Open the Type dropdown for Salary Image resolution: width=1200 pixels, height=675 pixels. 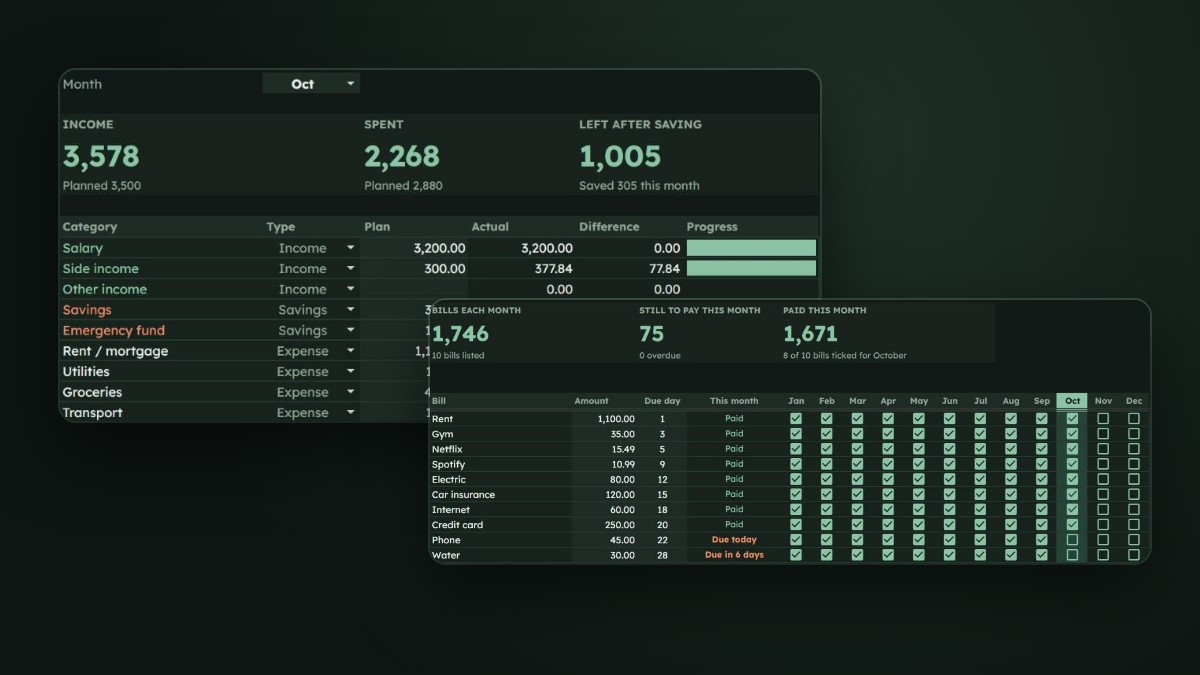tap(350, 248)
